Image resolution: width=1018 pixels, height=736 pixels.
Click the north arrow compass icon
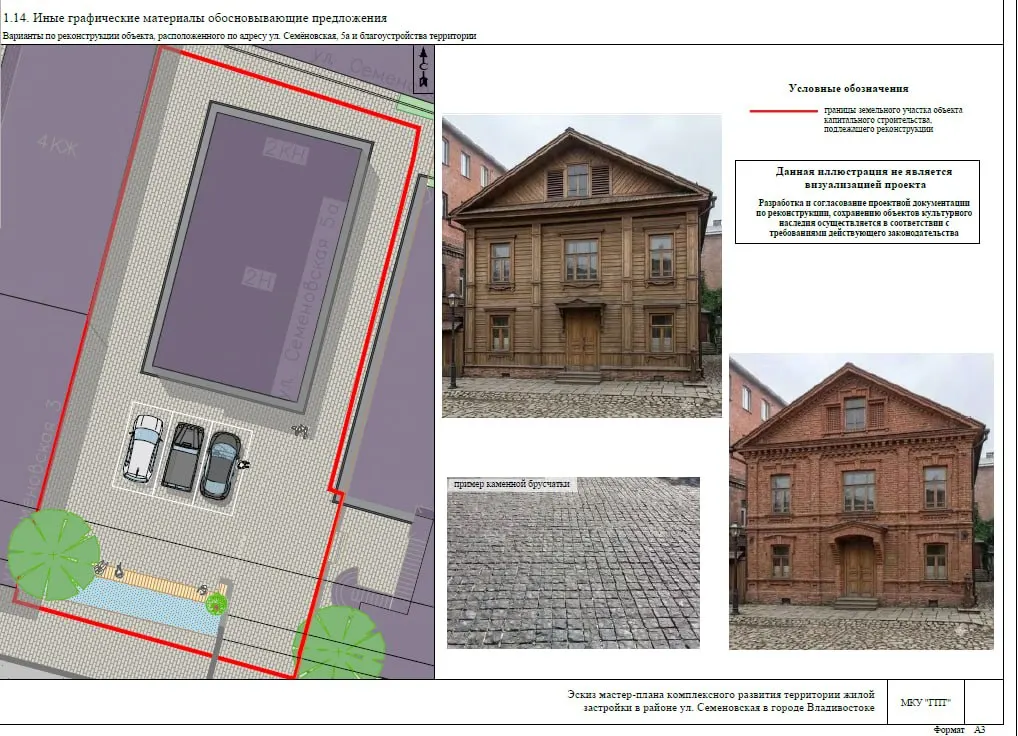pos(423,69)
